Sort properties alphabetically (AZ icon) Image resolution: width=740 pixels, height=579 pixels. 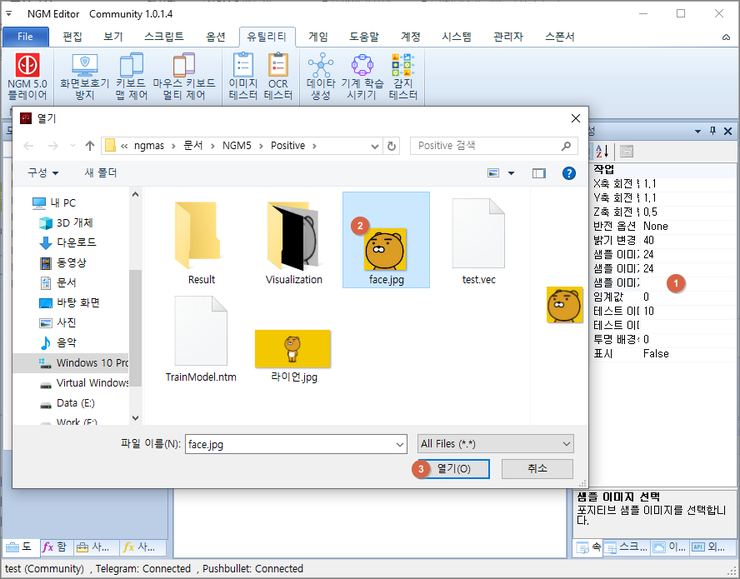click(602, 151)
